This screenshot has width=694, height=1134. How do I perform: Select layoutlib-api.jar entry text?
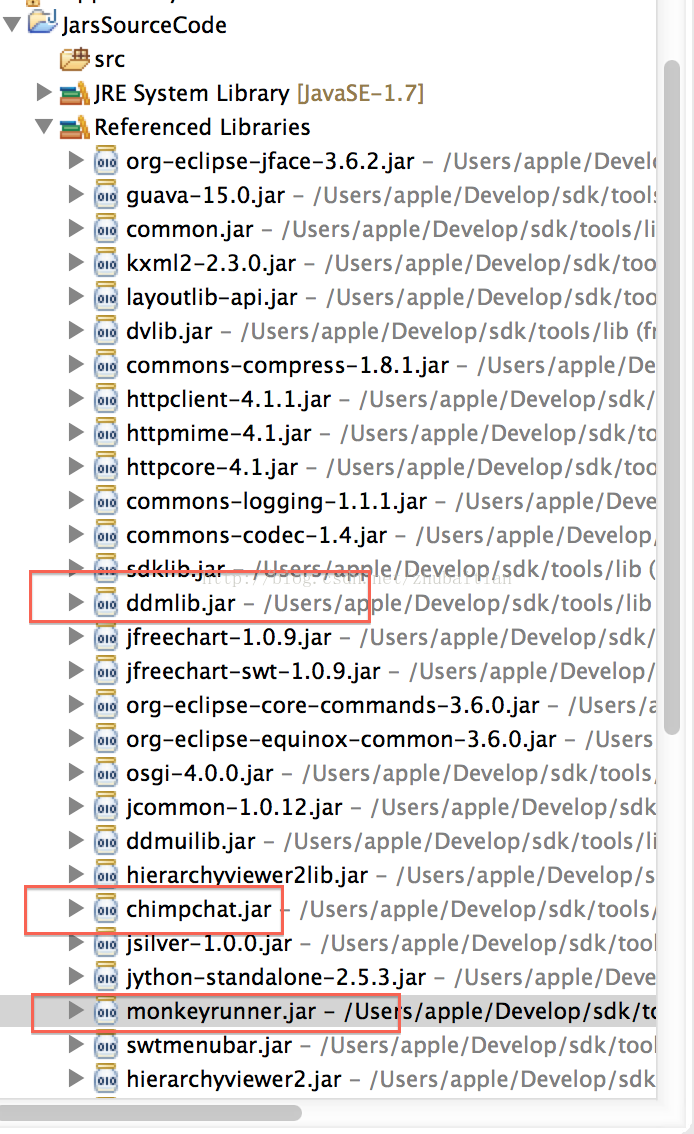click(x=212, y=297)
